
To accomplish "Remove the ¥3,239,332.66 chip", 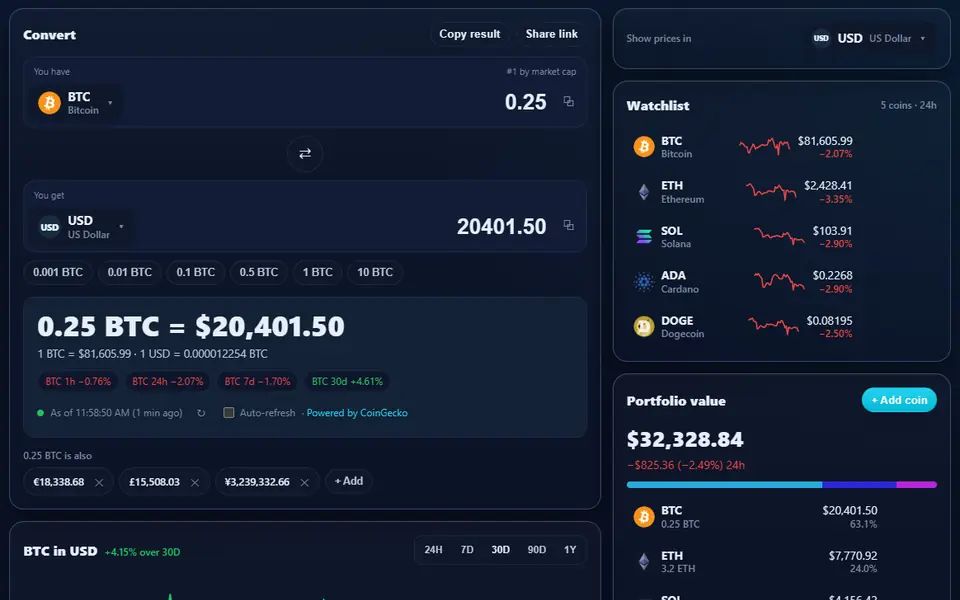I will click(x=304, y=482).
